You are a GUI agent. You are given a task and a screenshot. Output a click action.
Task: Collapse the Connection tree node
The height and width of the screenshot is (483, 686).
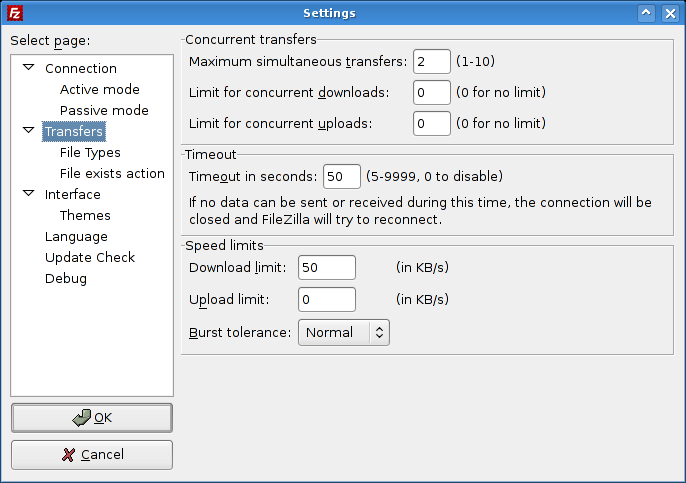pos(29,67)
